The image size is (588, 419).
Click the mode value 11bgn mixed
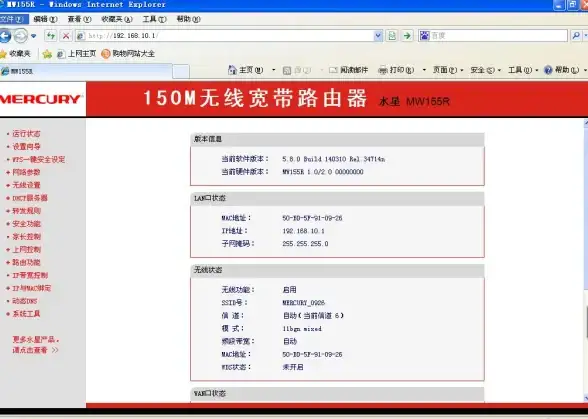302,329
